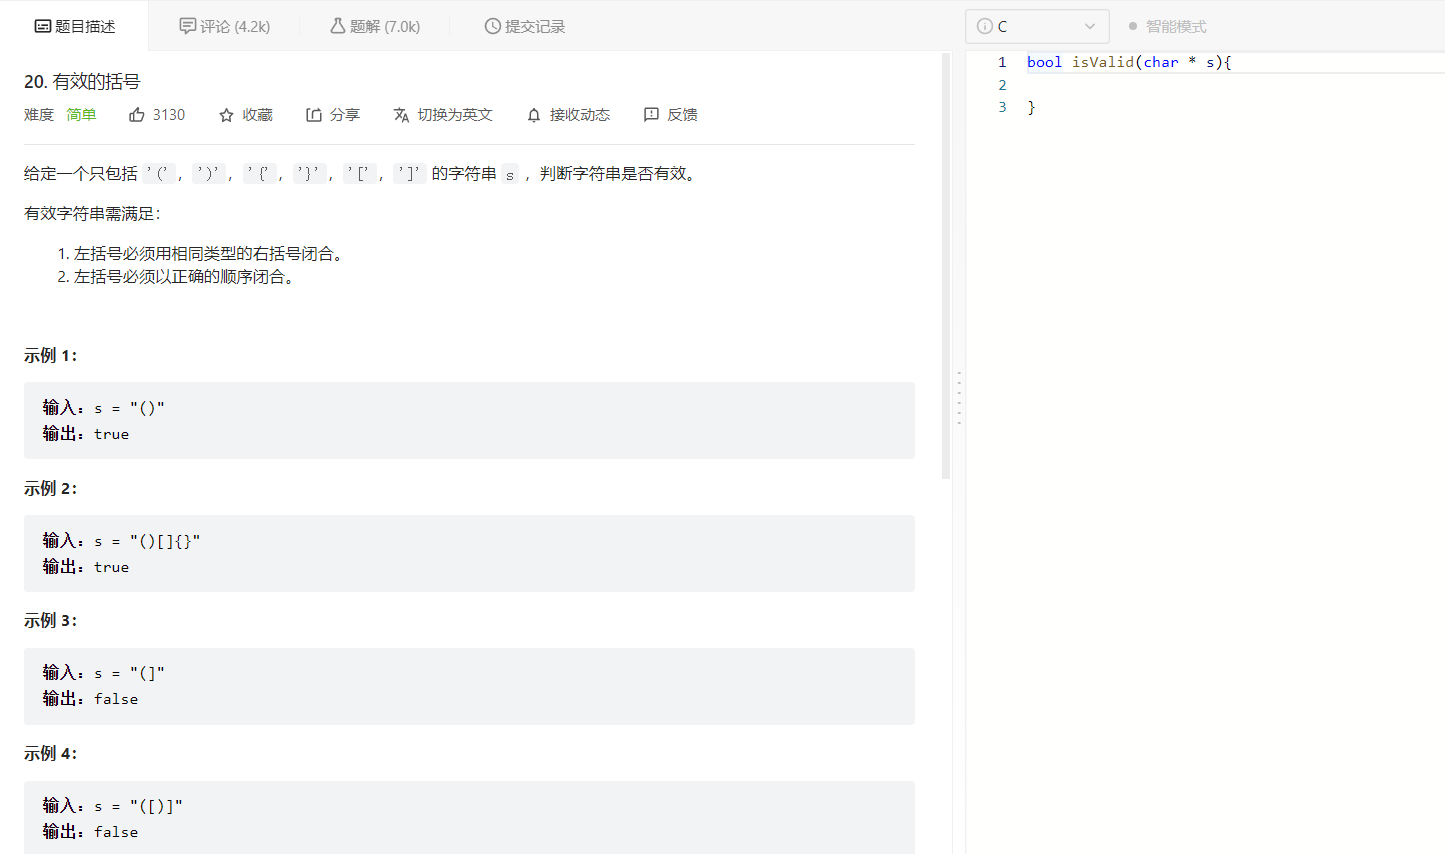
Task: Click the 简单 difficulty label
Action: click(x=81, y=115)
